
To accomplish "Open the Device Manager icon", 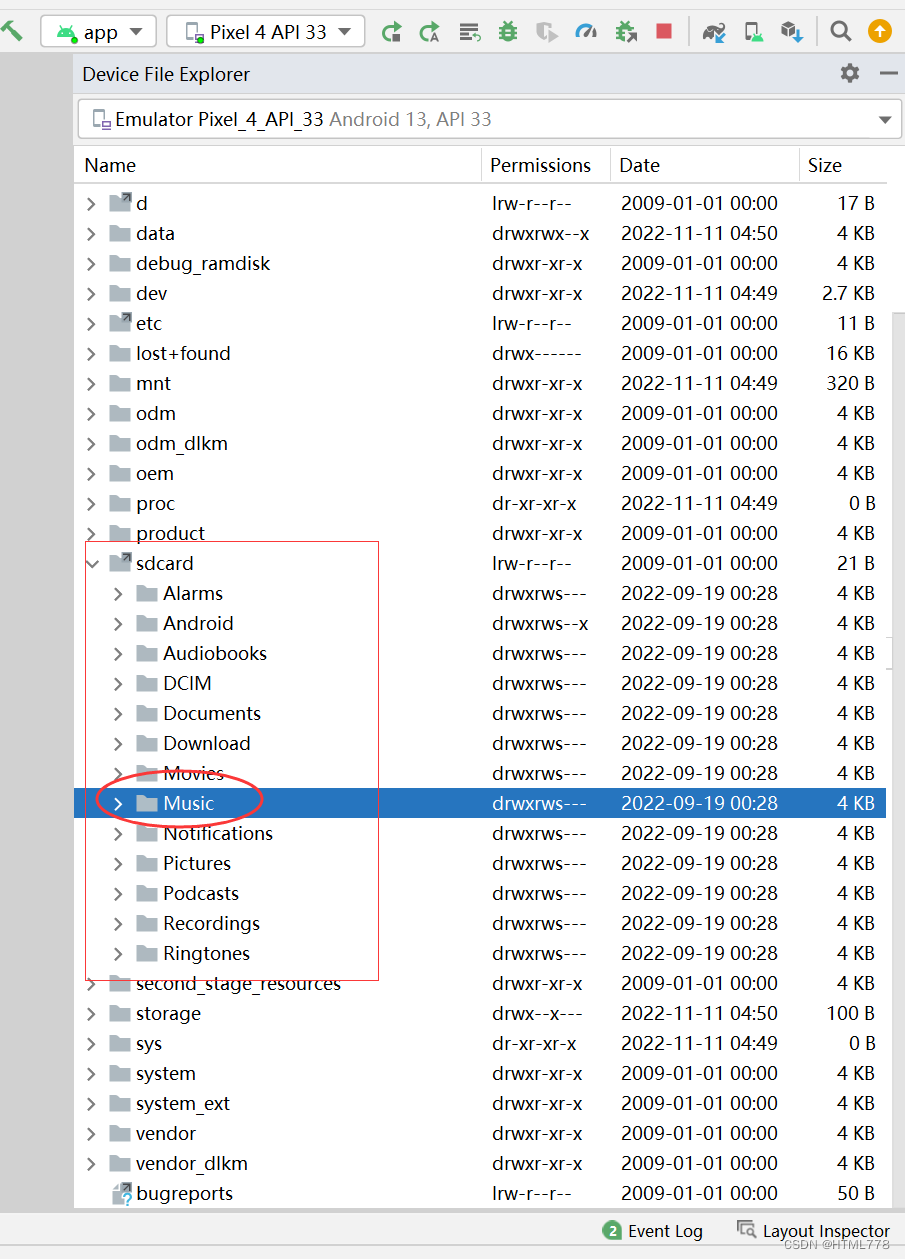I will click(x=754, y=32).
